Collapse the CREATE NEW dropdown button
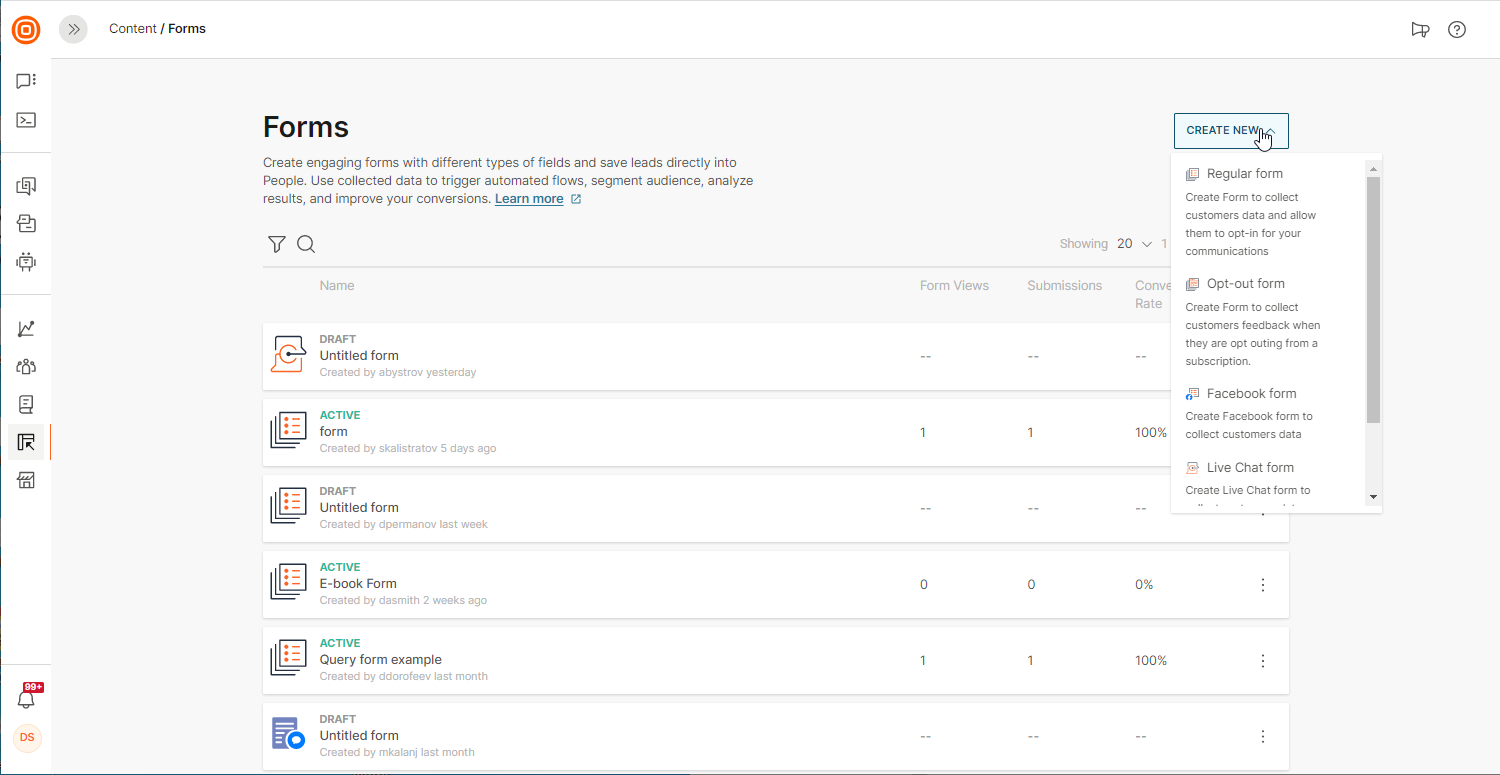 1231,131
